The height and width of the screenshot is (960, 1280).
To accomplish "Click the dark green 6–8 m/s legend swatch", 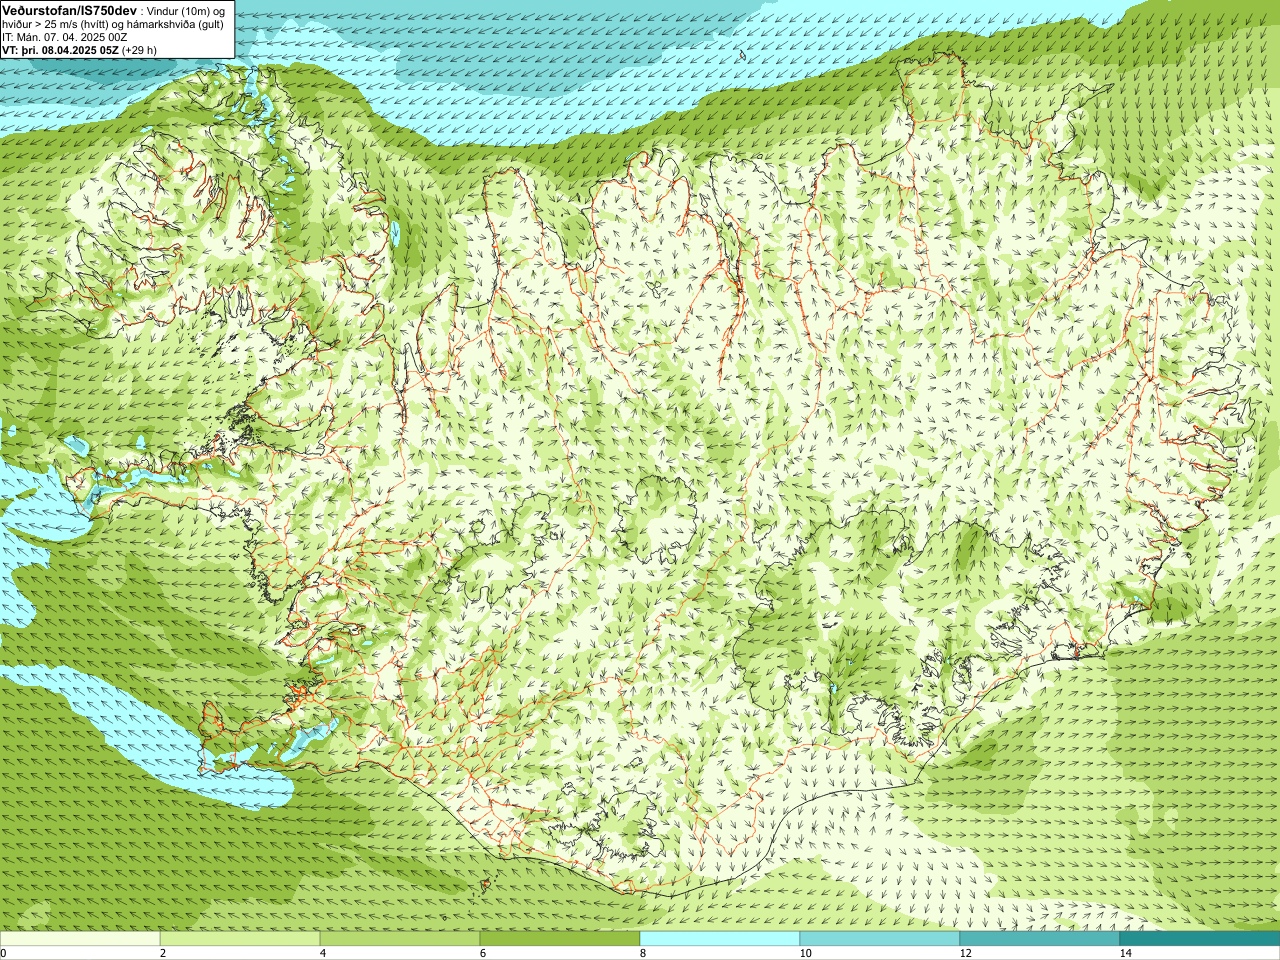I will click(x=560, y=939).
